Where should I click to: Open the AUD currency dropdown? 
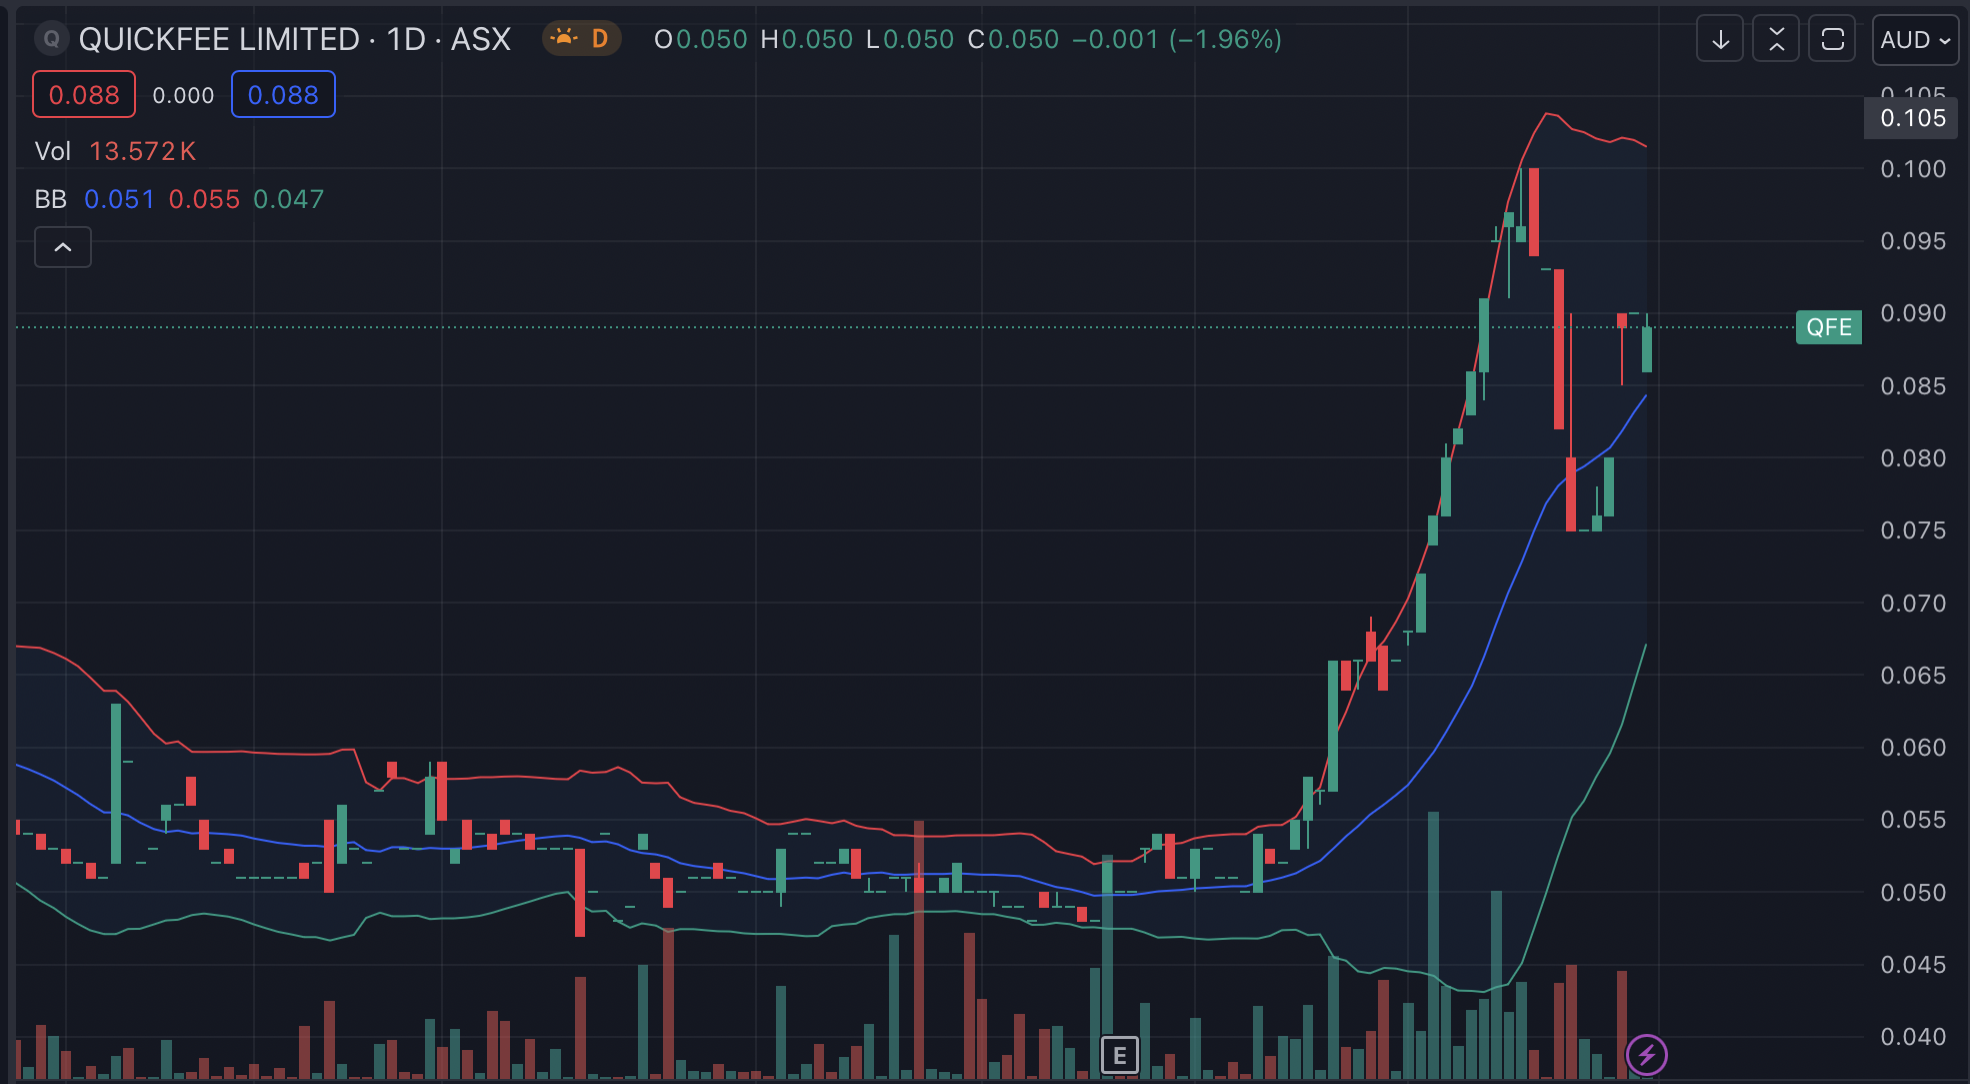tap(1915, 40)
